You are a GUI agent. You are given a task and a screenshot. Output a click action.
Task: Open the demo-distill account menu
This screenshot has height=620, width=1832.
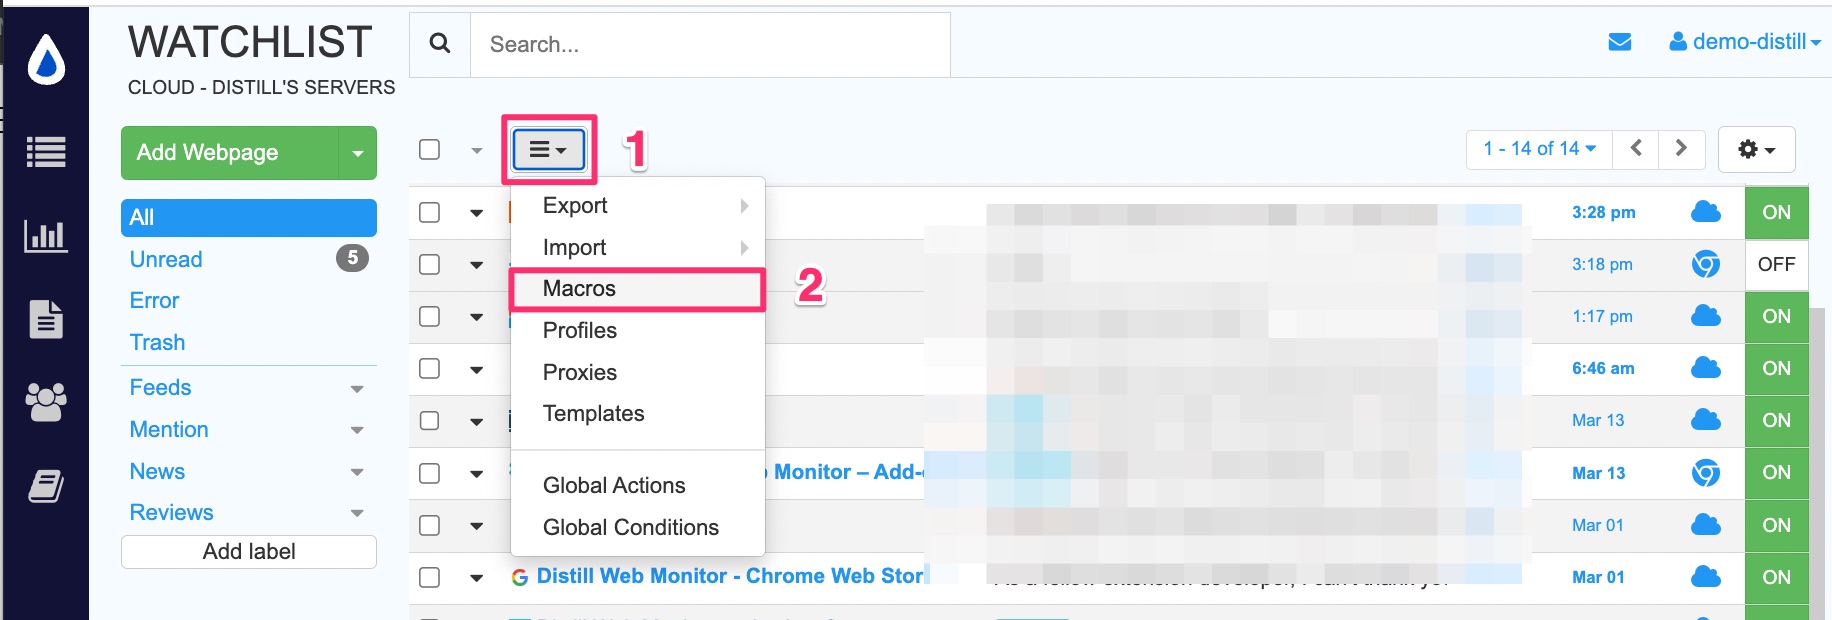point(1745,42)
